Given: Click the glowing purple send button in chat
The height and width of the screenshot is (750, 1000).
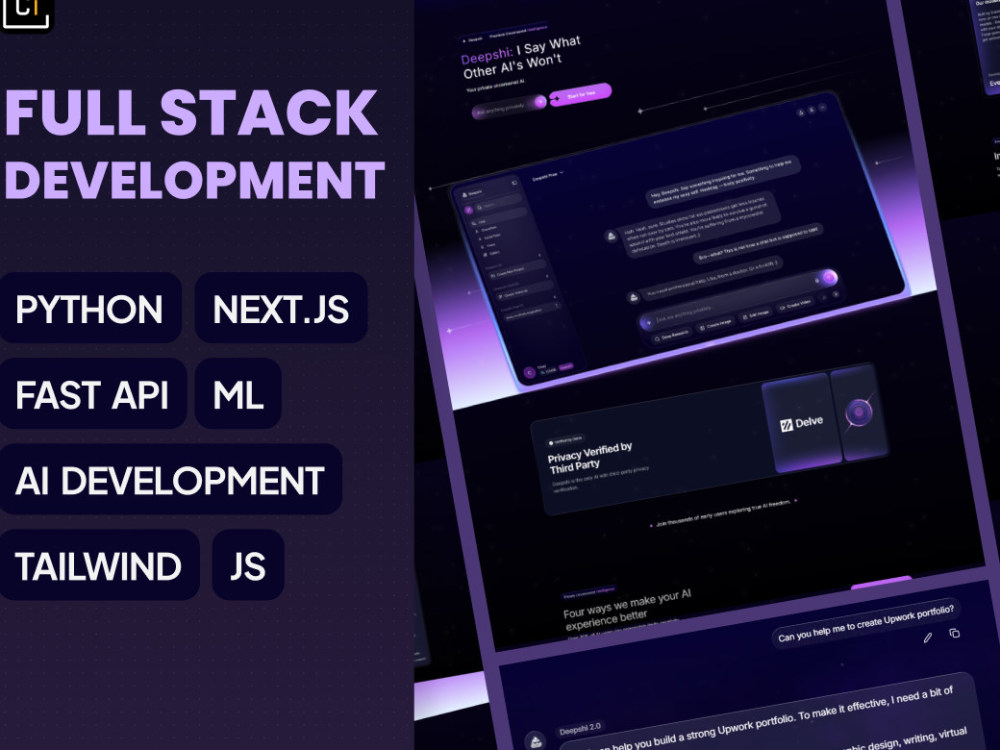Looking at the screenshot, I should [828, 277].
